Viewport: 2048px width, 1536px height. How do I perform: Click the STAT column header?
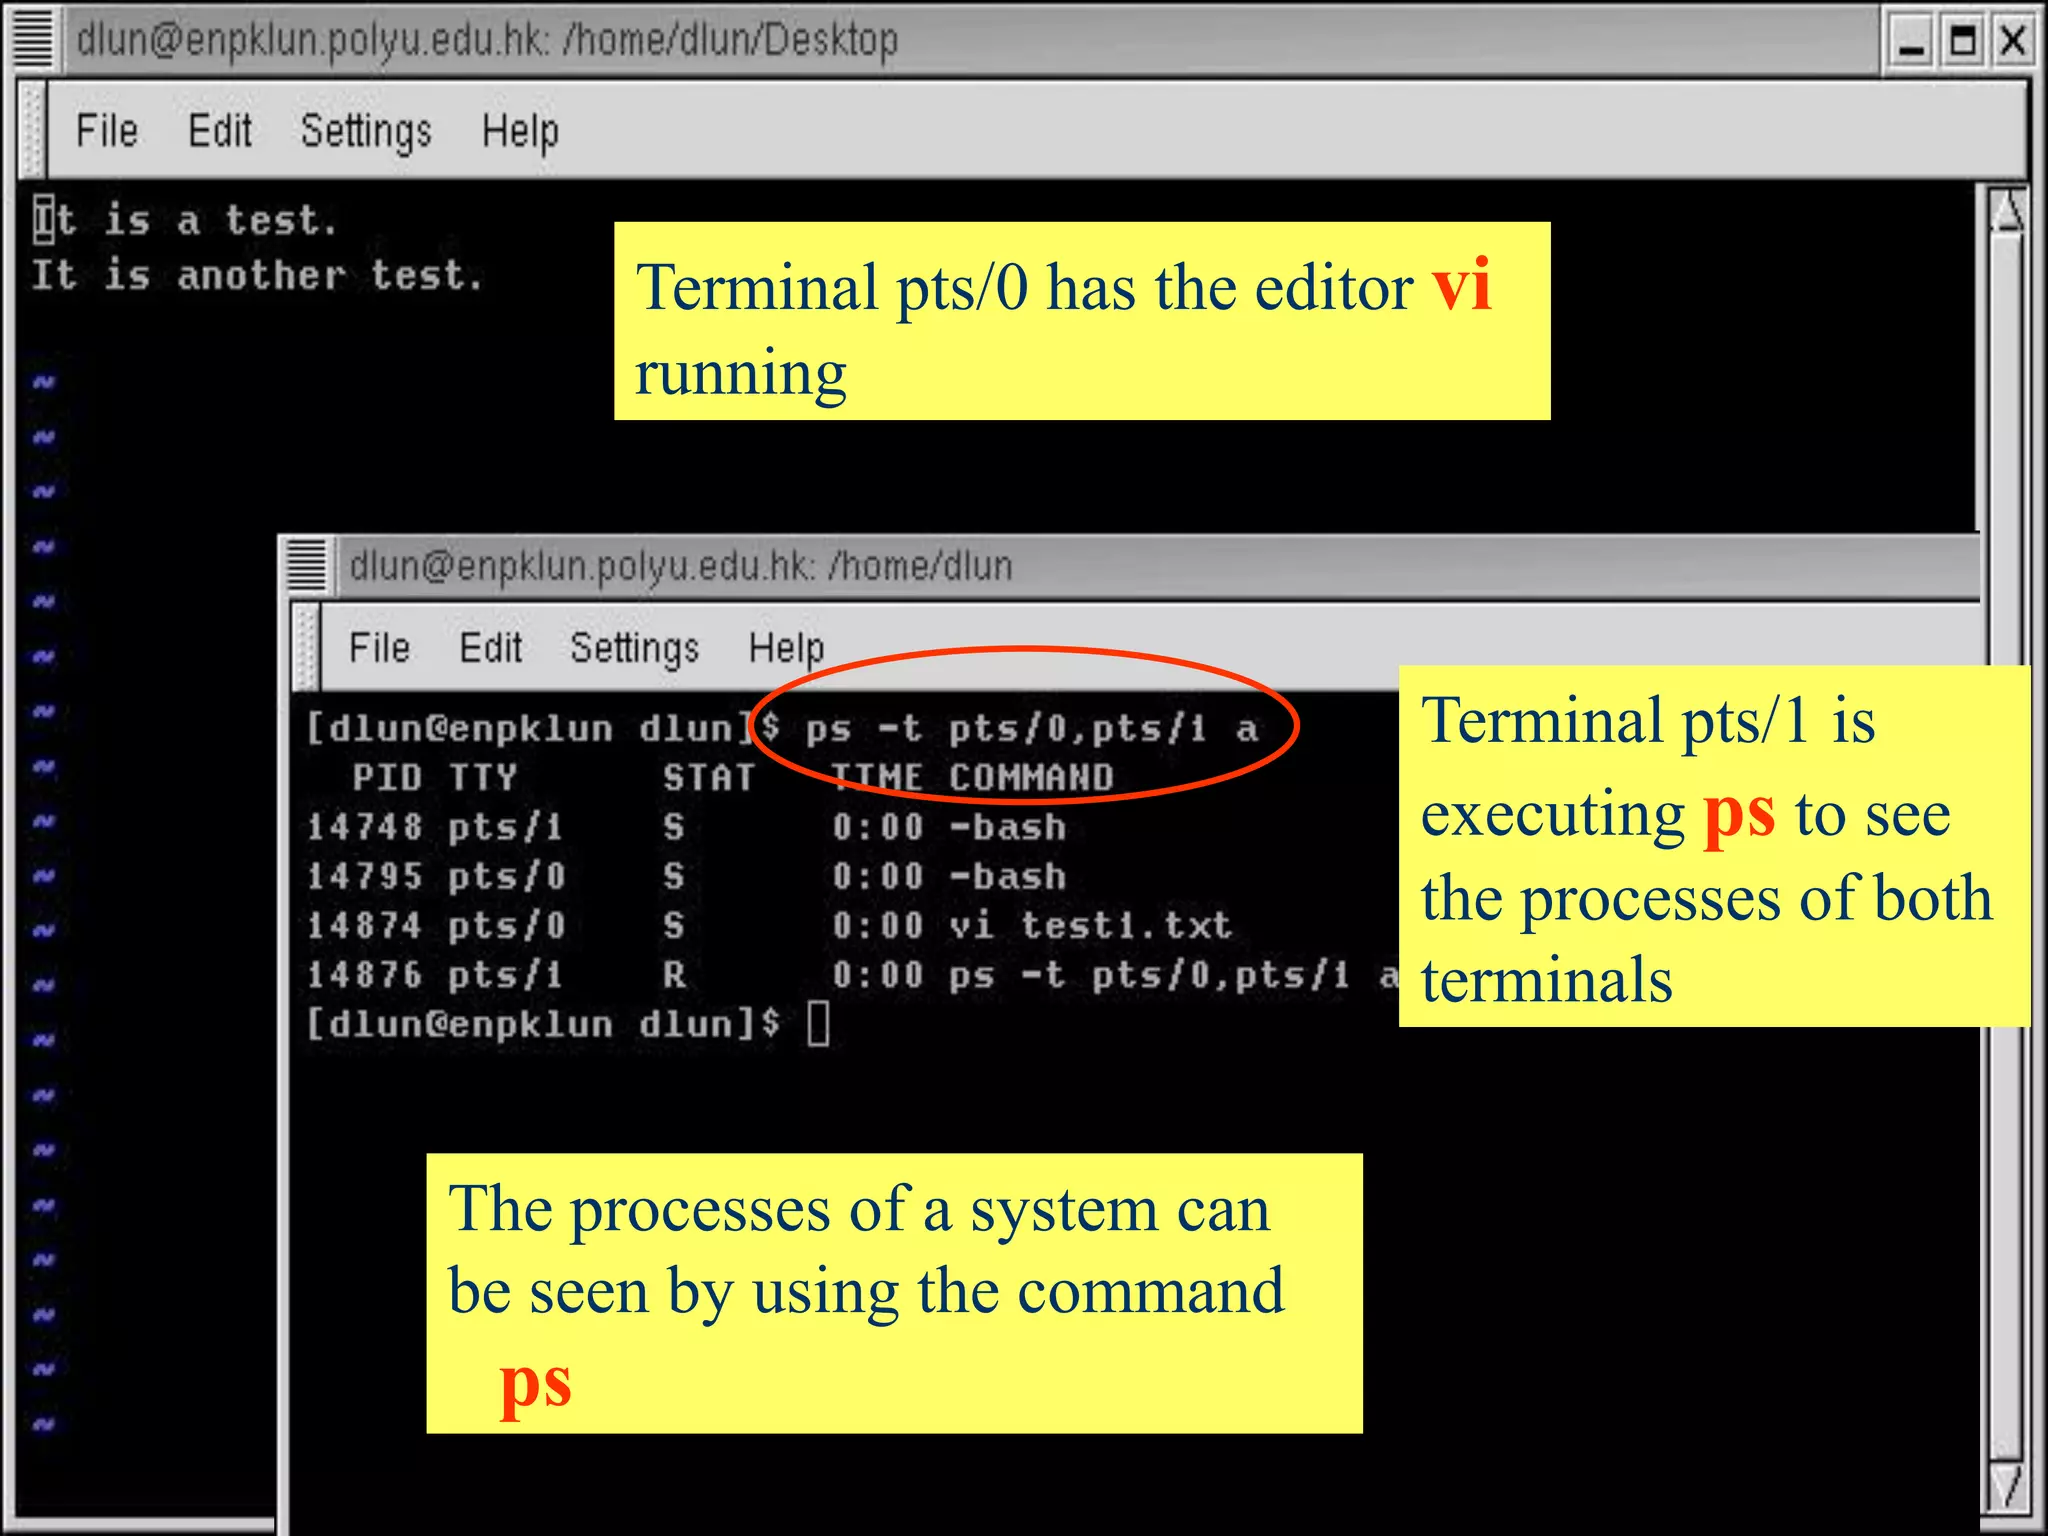pos(708,777)
